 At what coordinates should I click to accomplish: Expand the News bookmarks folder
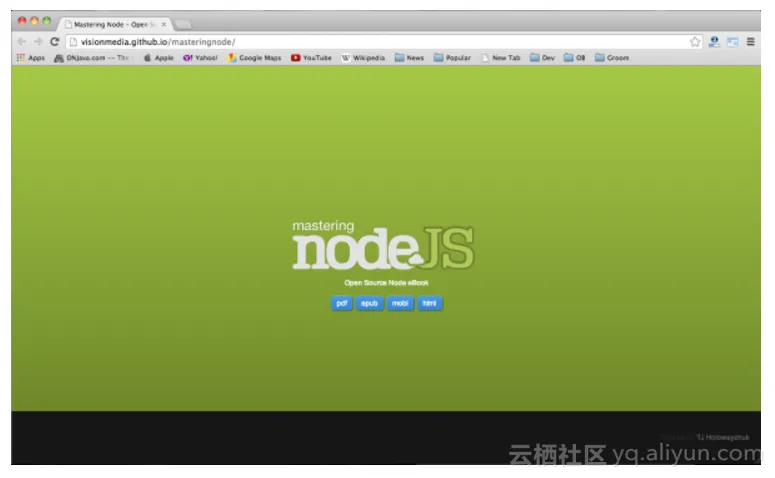click(x=409, y=58)
